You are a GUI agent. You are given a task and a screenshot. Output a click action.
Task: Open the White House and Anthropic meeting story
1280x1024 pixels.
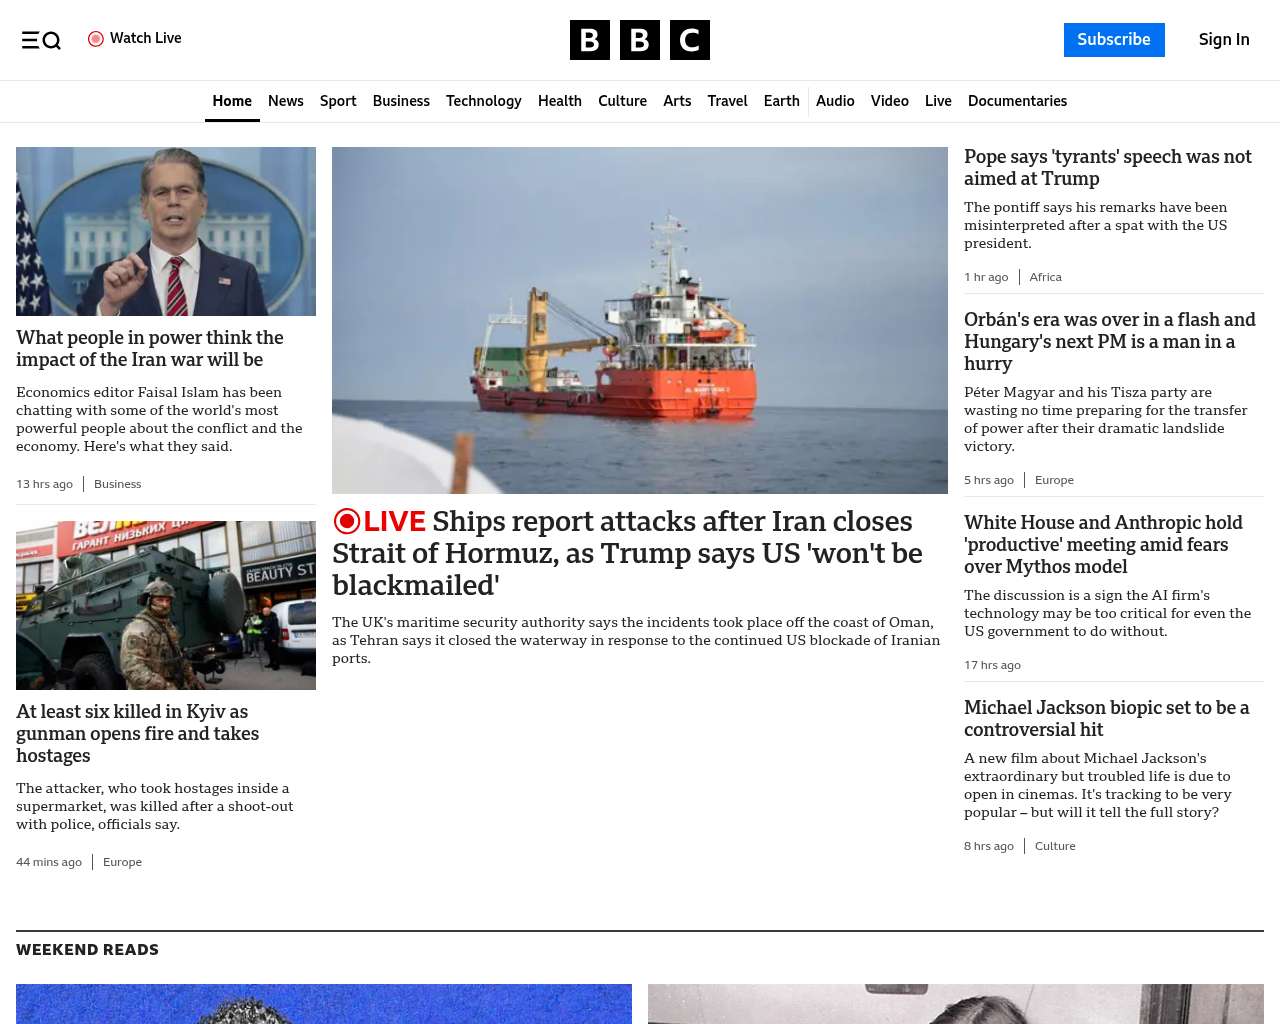tap(1103, 544)
